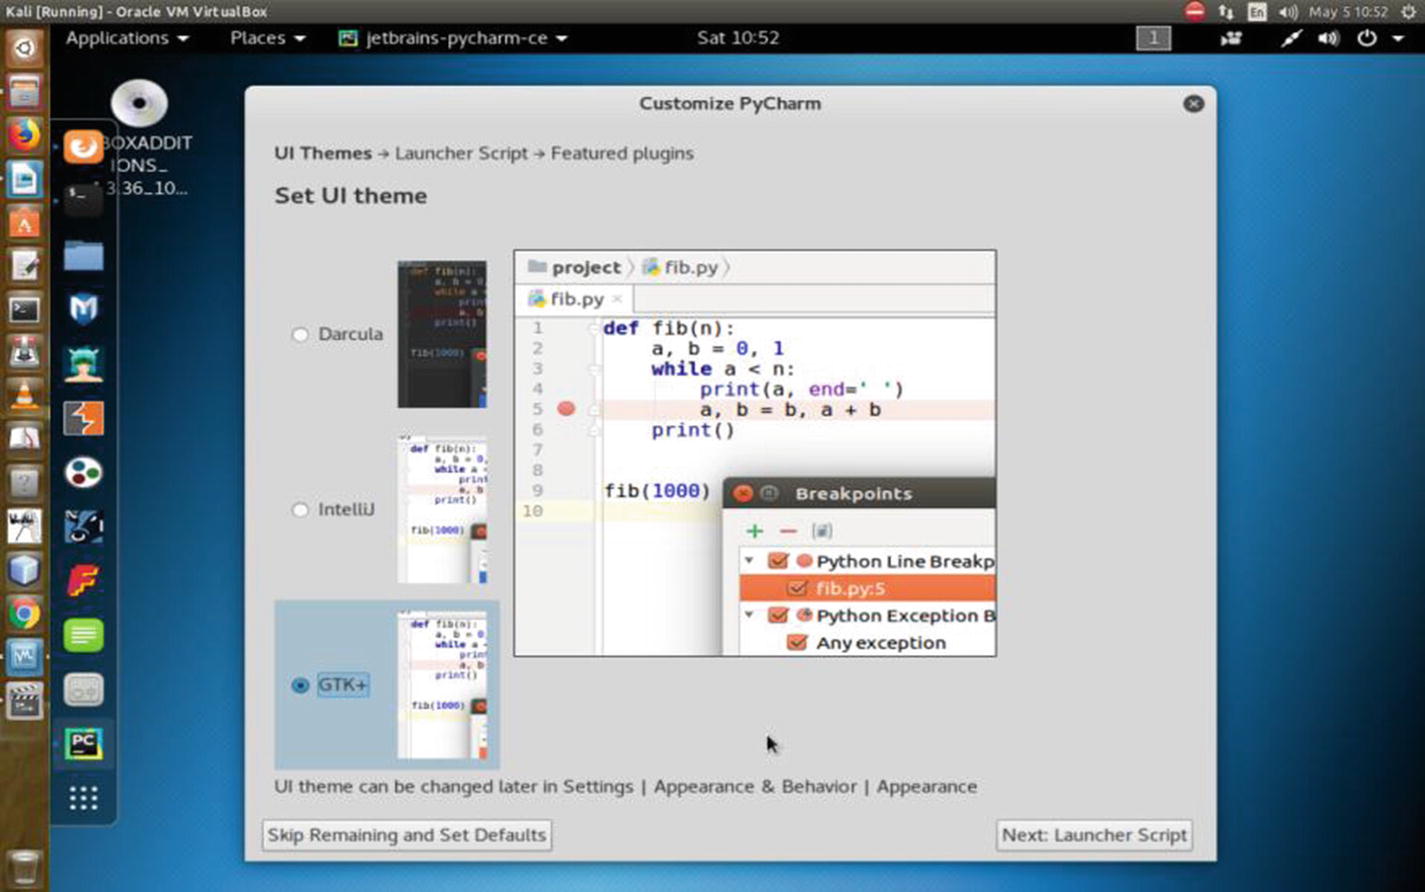Open VirtualBox cube icon in host launcher
1425x892 pixels.
[x=24, y=569]
